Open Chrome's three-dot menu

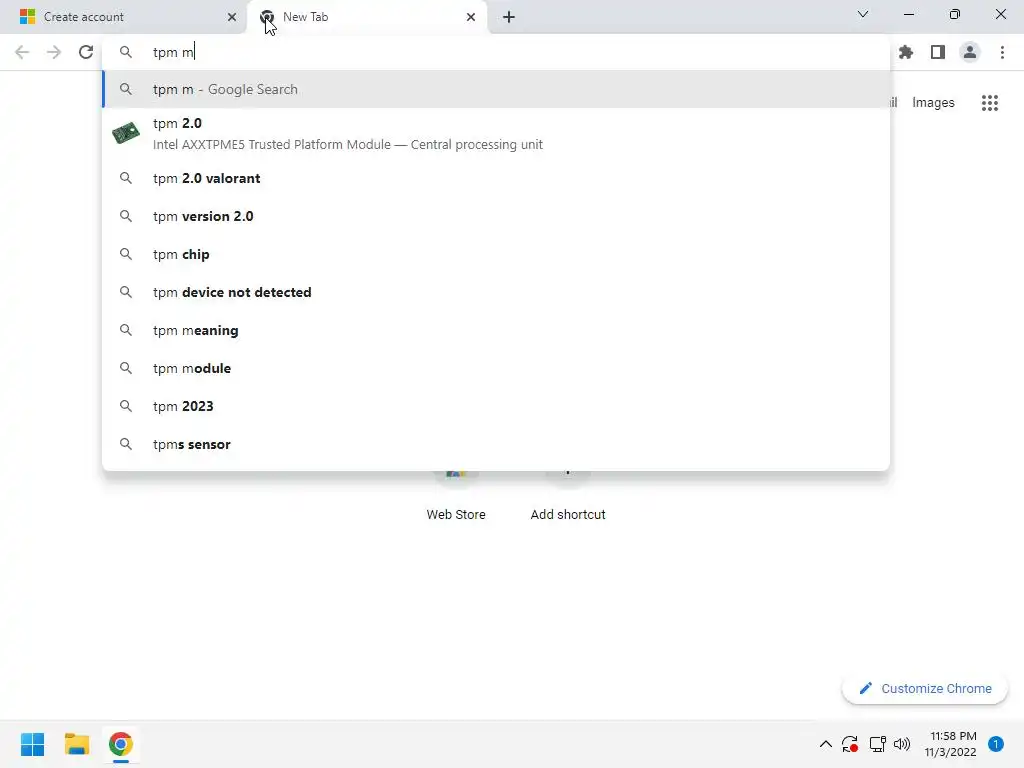(1002, 52)
